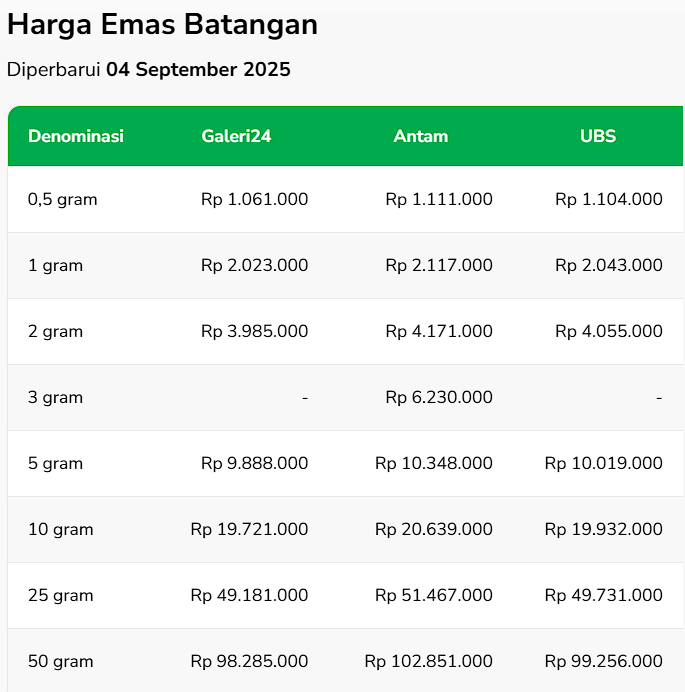685x692 pixels.
Task: Click UBS 5 gram price Rp 10.019.000
Action: point(604,463)
